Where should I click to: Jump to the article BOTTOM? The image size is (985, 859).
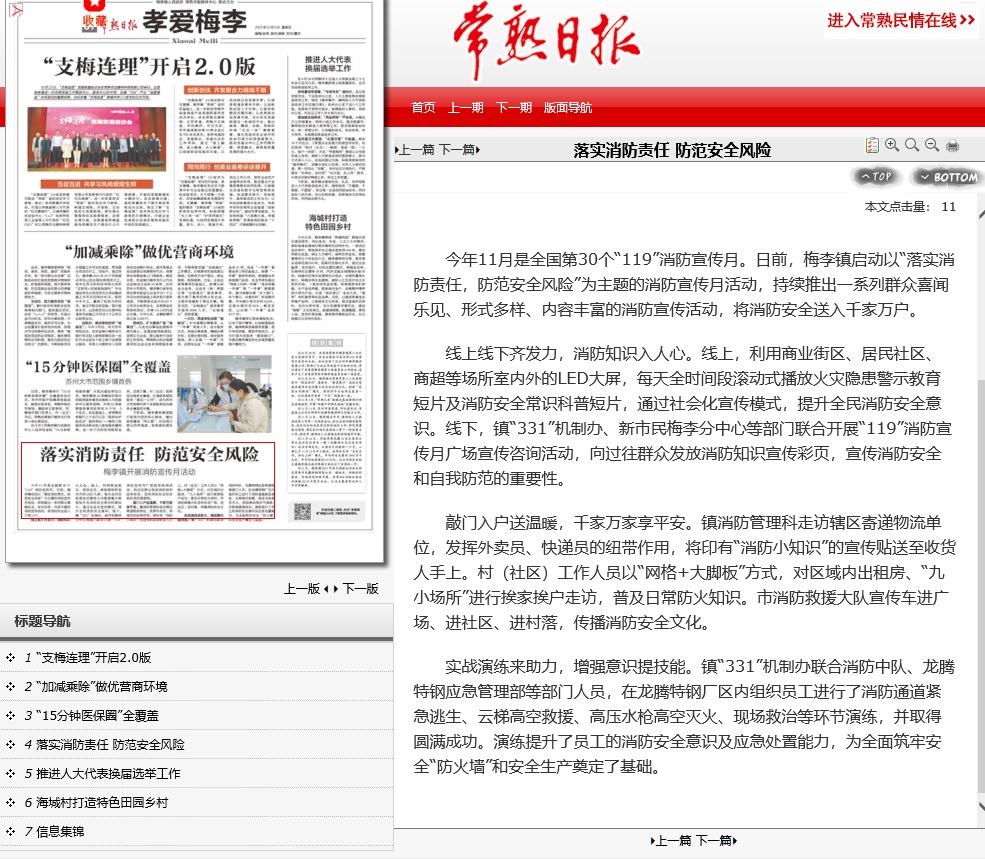(x=949, y=177)
